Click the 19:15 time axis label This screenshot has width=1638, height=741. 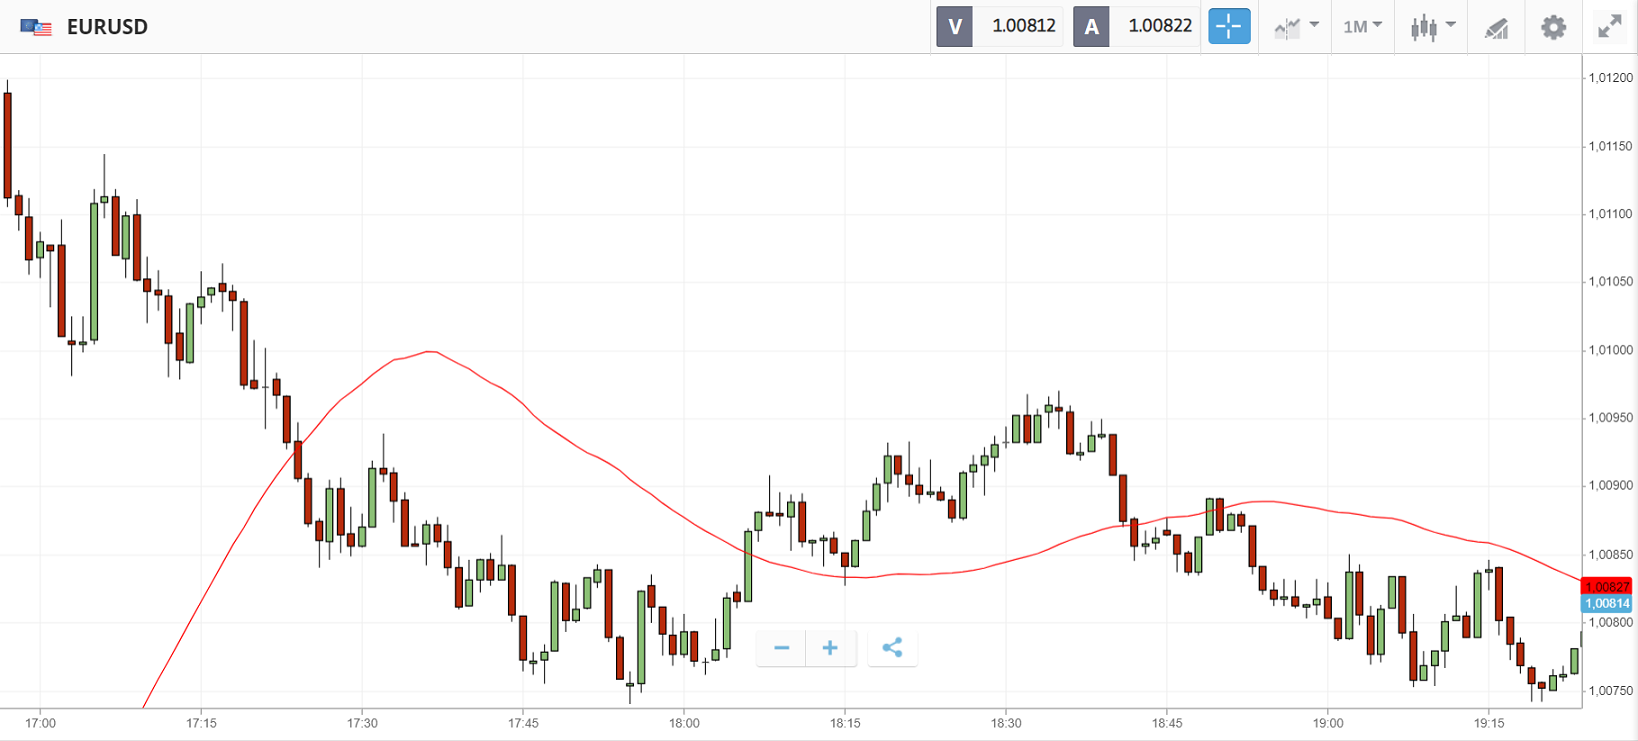click(x=1489, y=723)
